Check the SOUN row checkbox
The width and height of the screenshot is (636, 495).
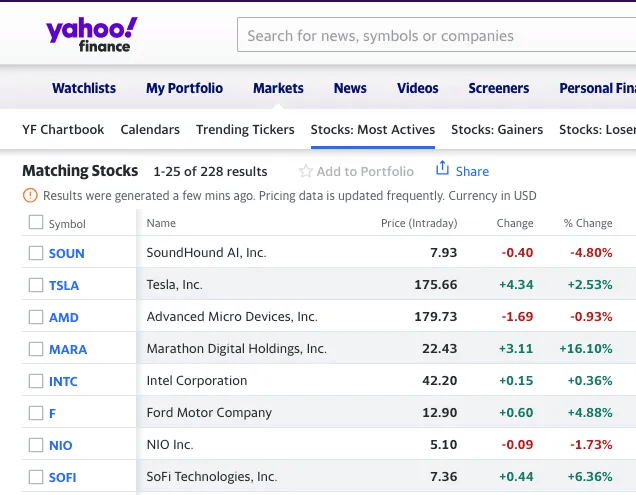click(x=36, y=253)
